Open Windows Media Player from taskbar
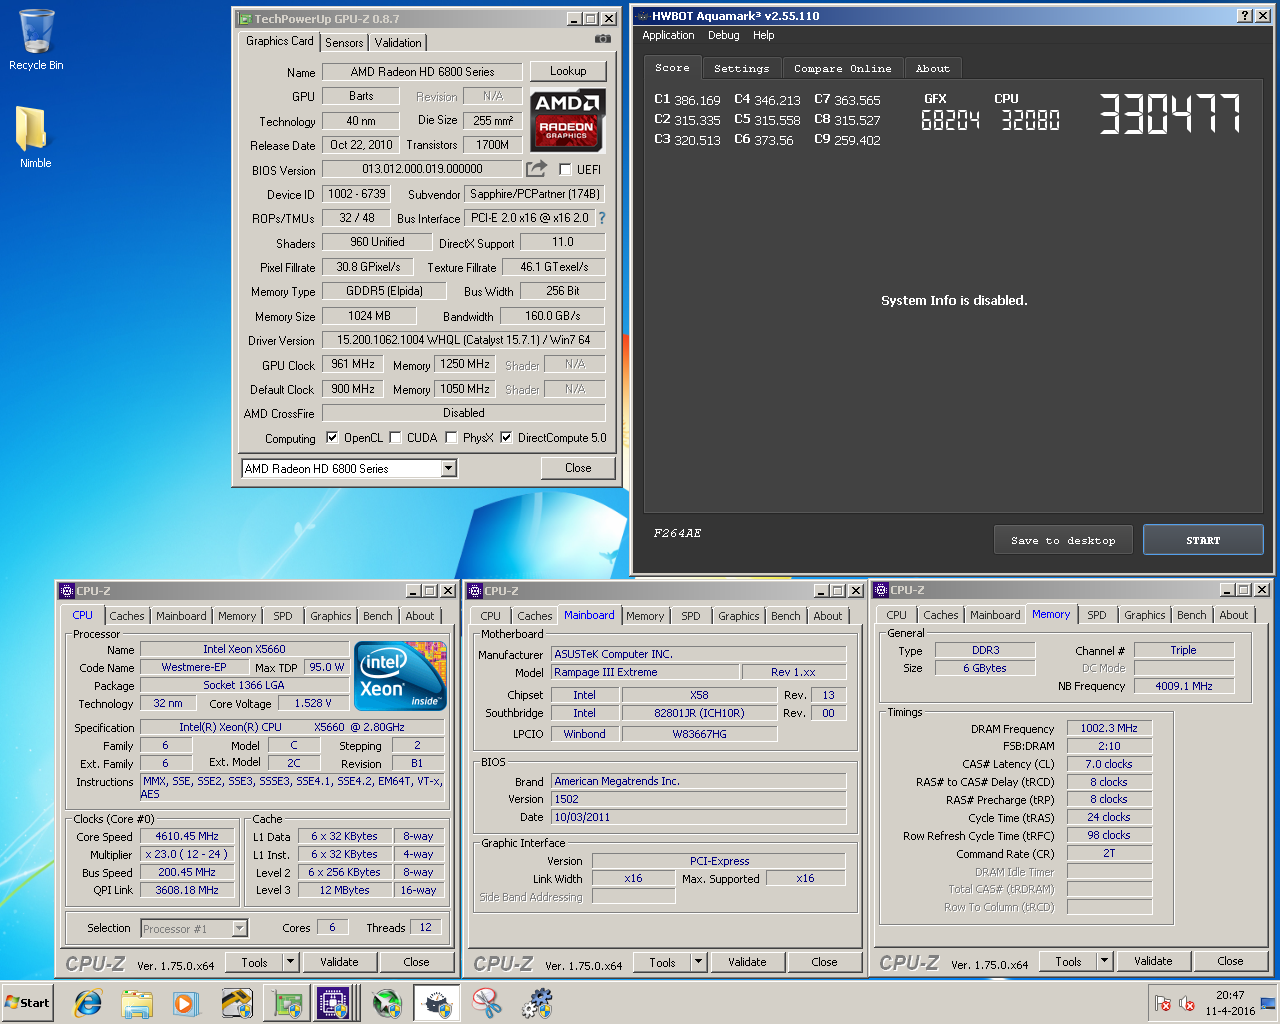Viewport: 1280px width, 1024px height. [x=186, y=1003]
